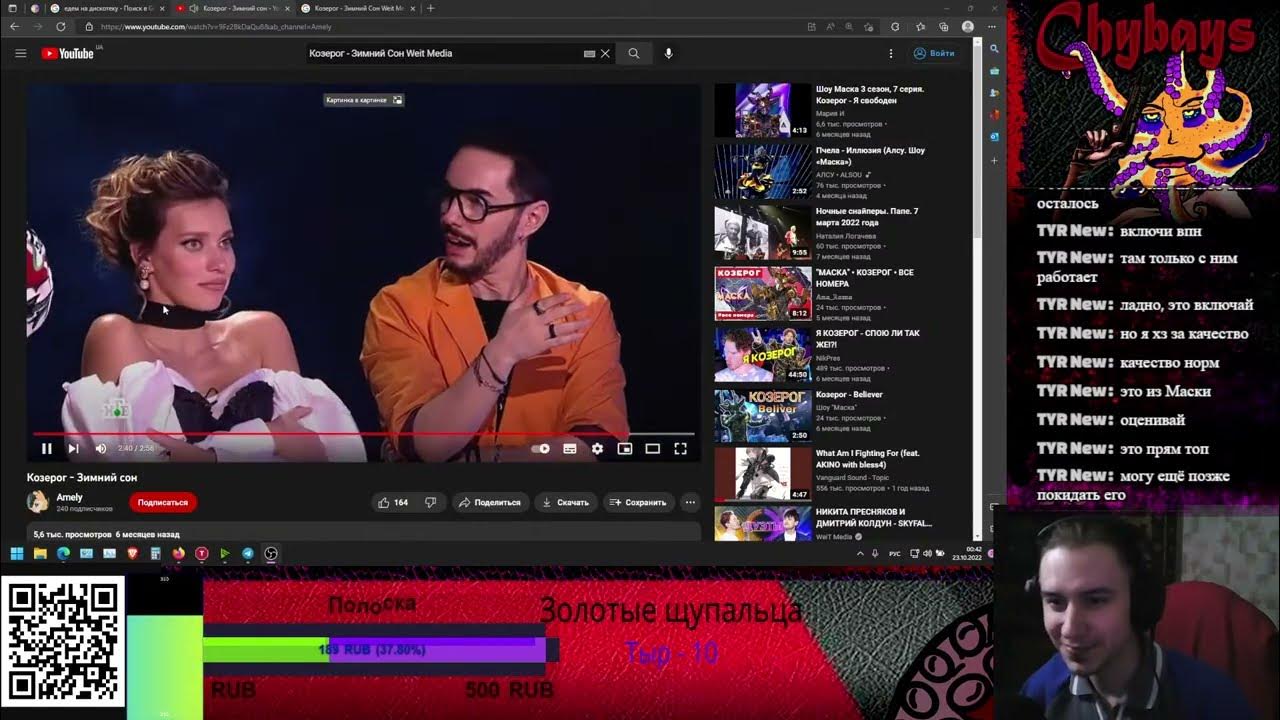Open the on-screen keyboard icon in search

pos(590,54)
